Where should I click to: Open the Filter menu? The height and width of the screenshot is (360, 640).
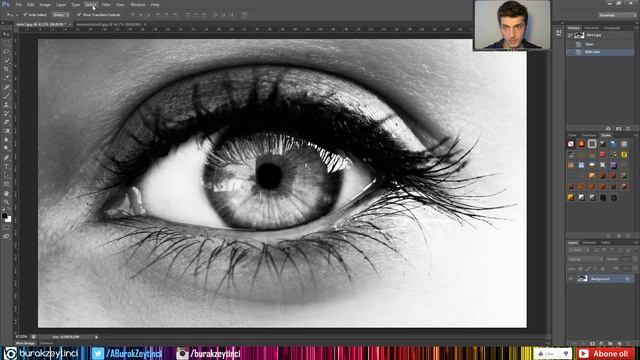click(x=106, y=4)
